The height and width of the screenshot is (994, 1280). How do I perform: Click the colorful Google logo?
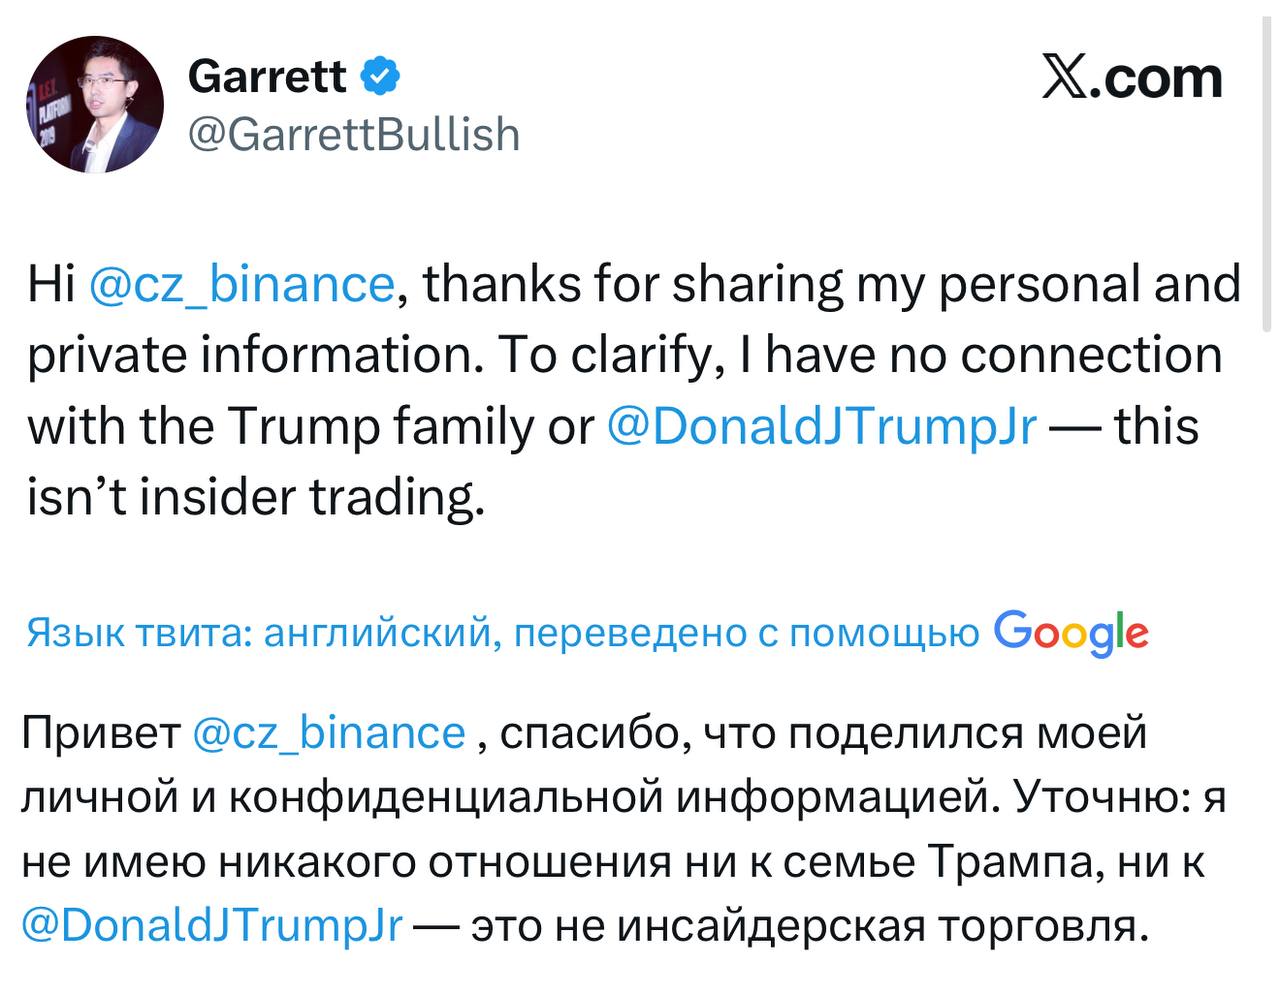click(1071, 632)
